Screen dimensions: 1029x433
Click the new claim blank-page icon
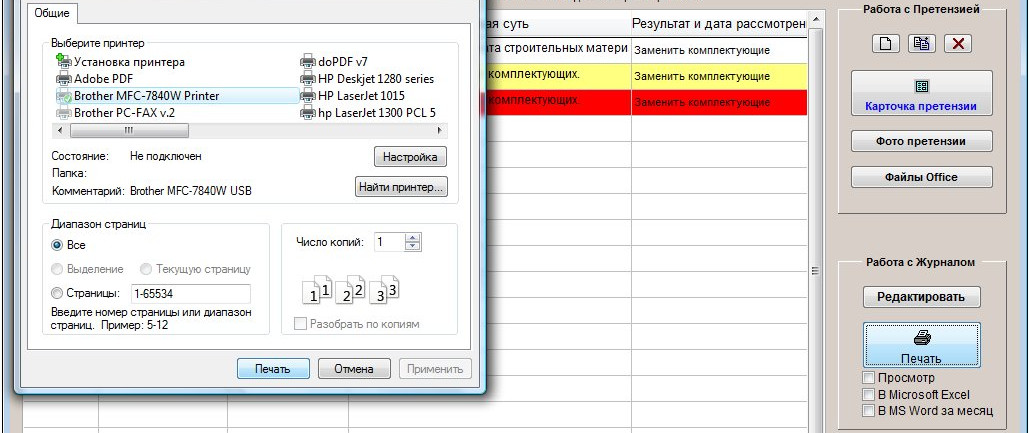(886, 44)
